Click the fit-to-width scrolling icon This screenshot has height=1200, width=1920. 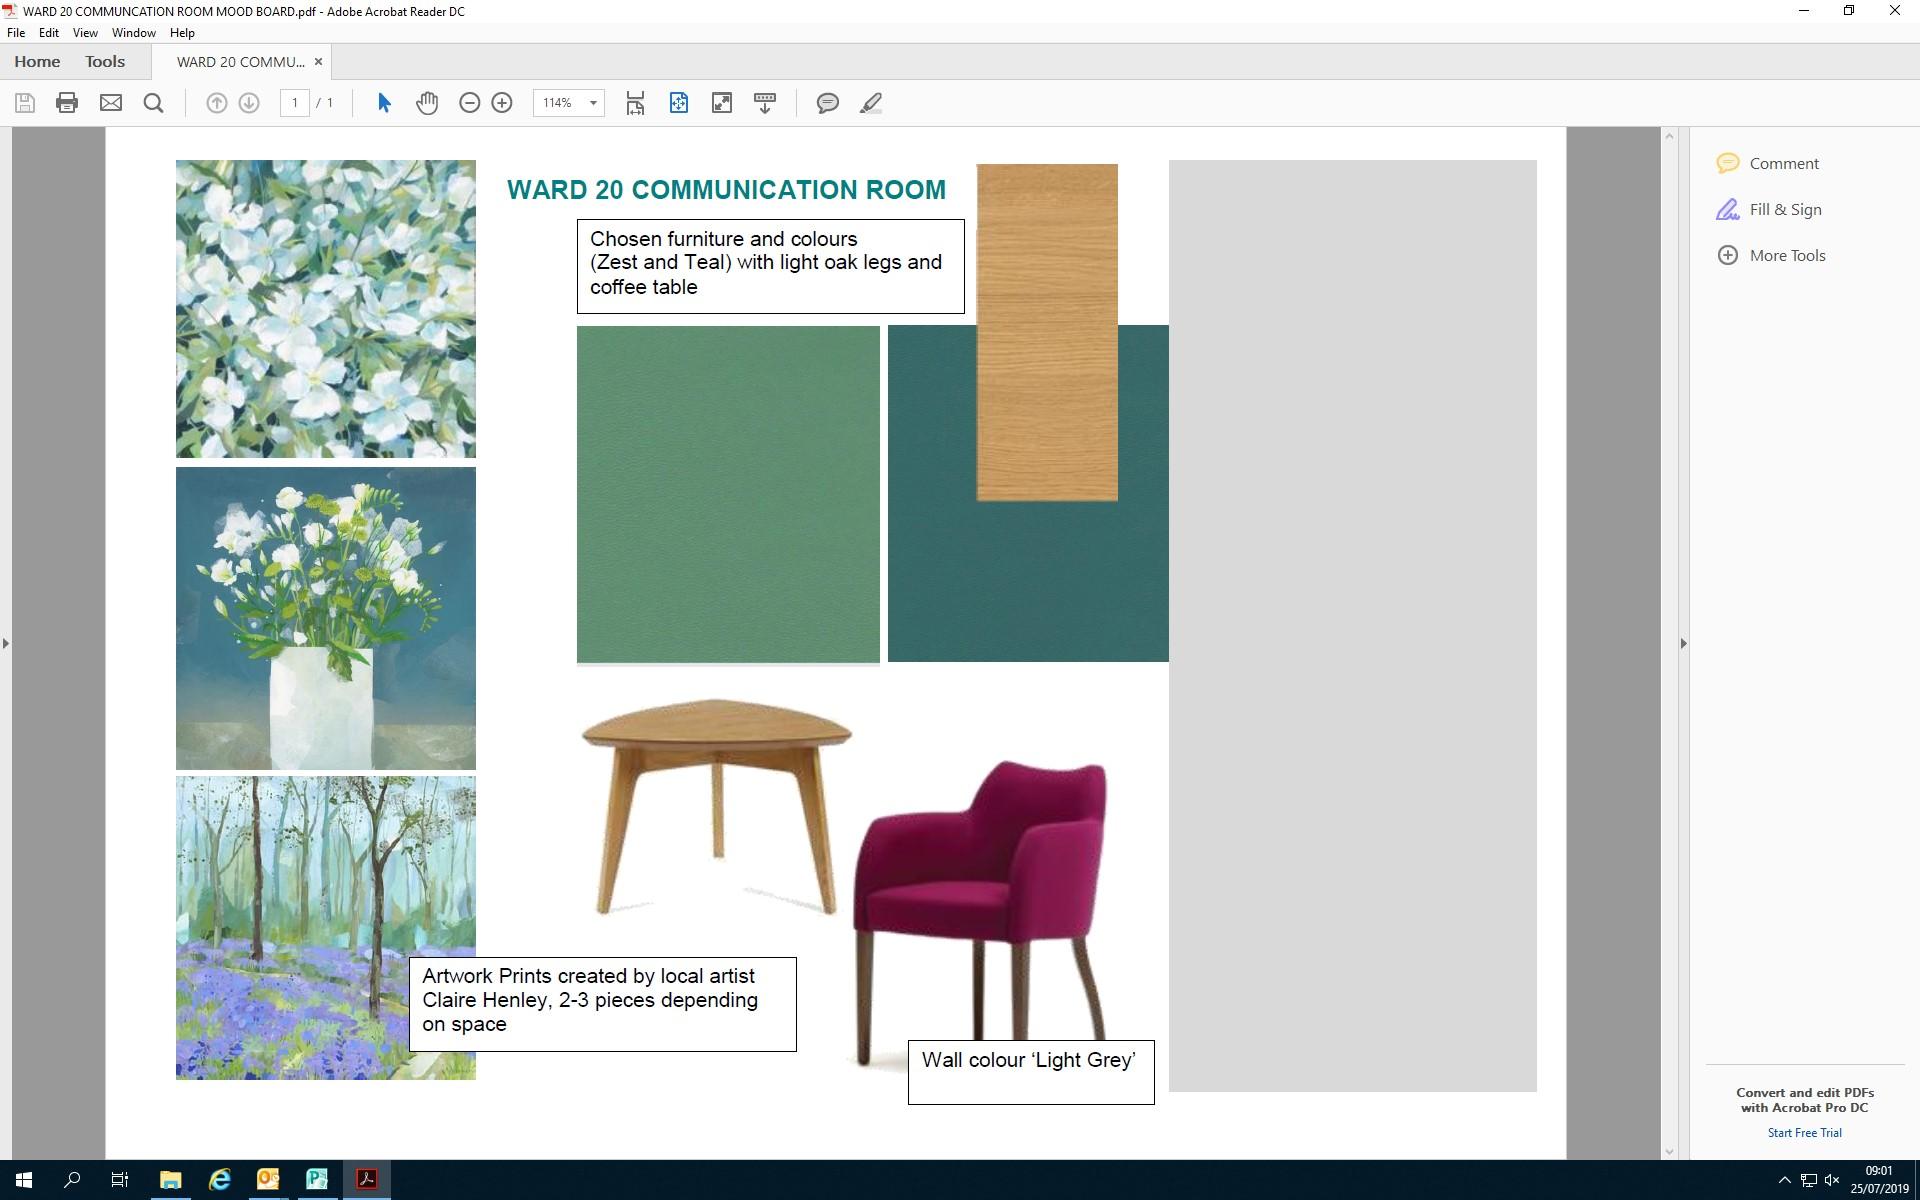[635, 103]
